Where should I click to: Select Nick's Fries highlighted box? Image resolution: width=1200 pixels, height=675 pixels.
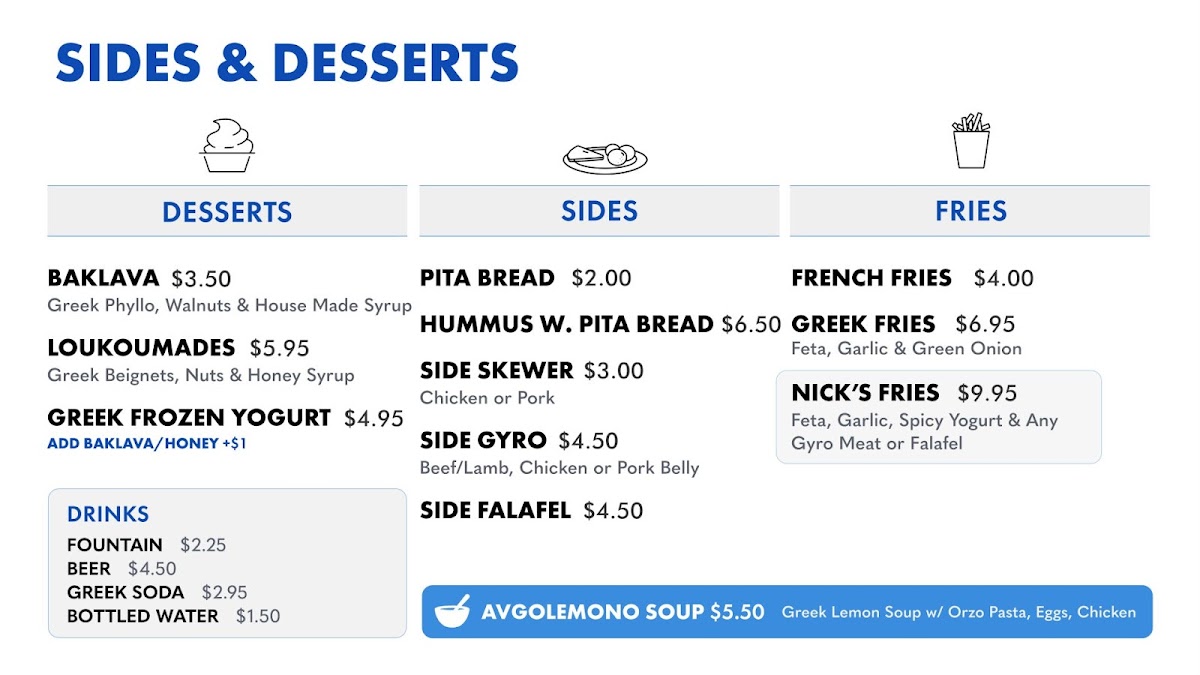click(939, 417)
